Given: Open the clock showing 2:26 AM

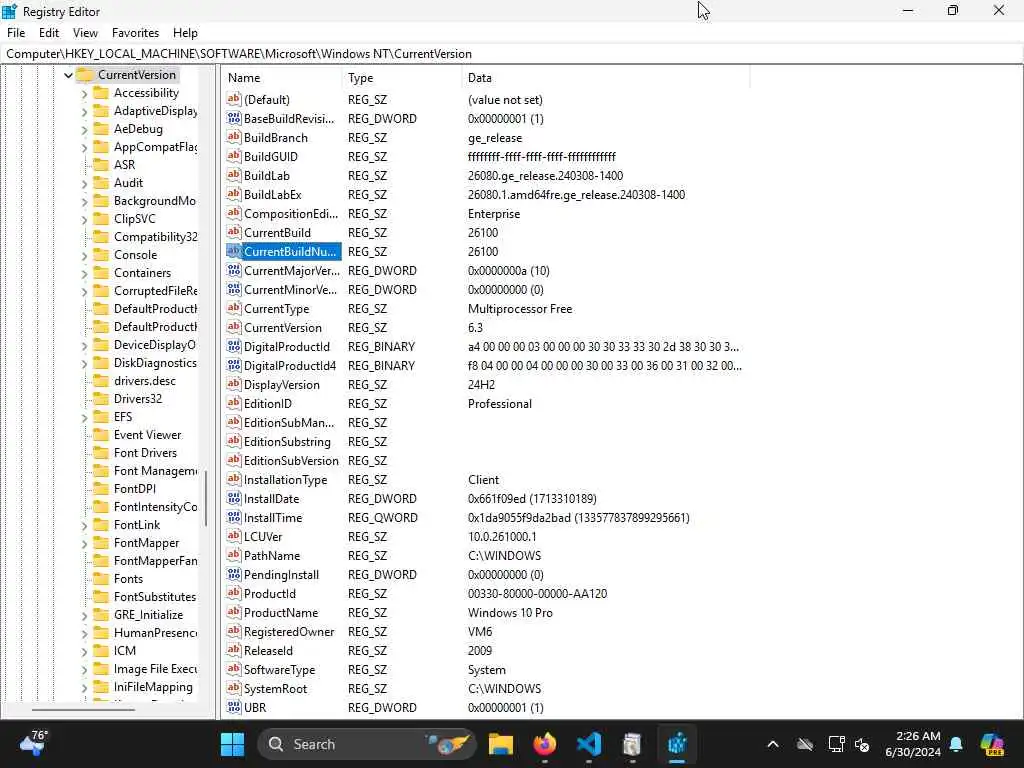Looking at the screenshot, I should click(913, 744).
